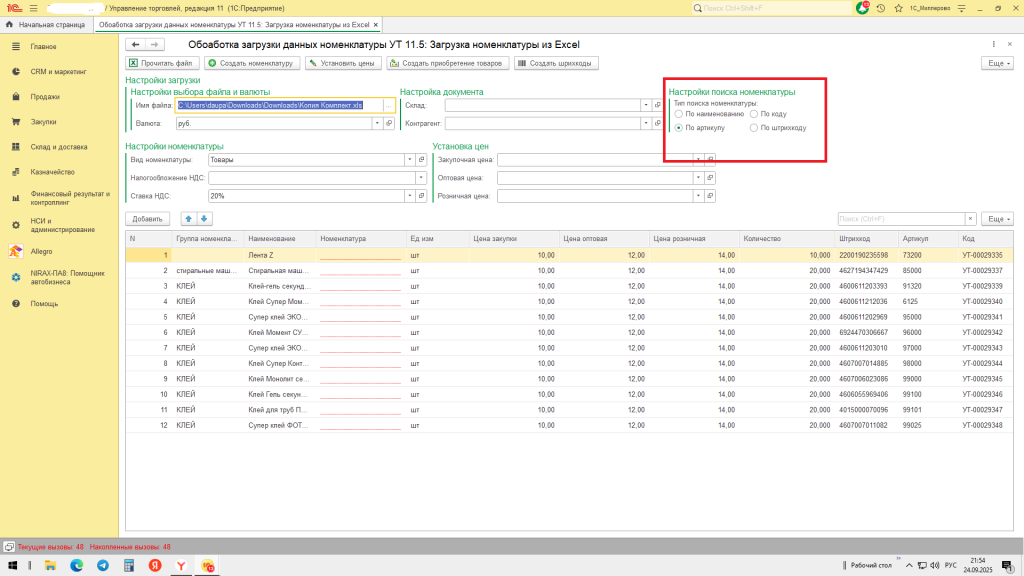Expand the Валюта dropdown list
The image size is (1024, 576).
(x=377, y=124)
